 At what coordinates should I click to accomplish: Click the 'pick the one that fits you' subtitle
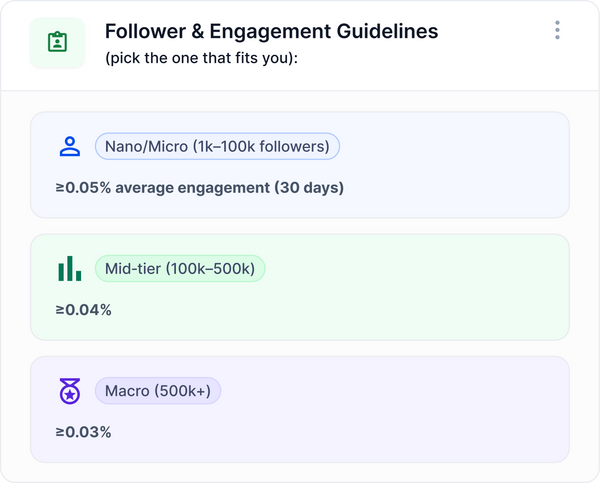tap(201, 58)
